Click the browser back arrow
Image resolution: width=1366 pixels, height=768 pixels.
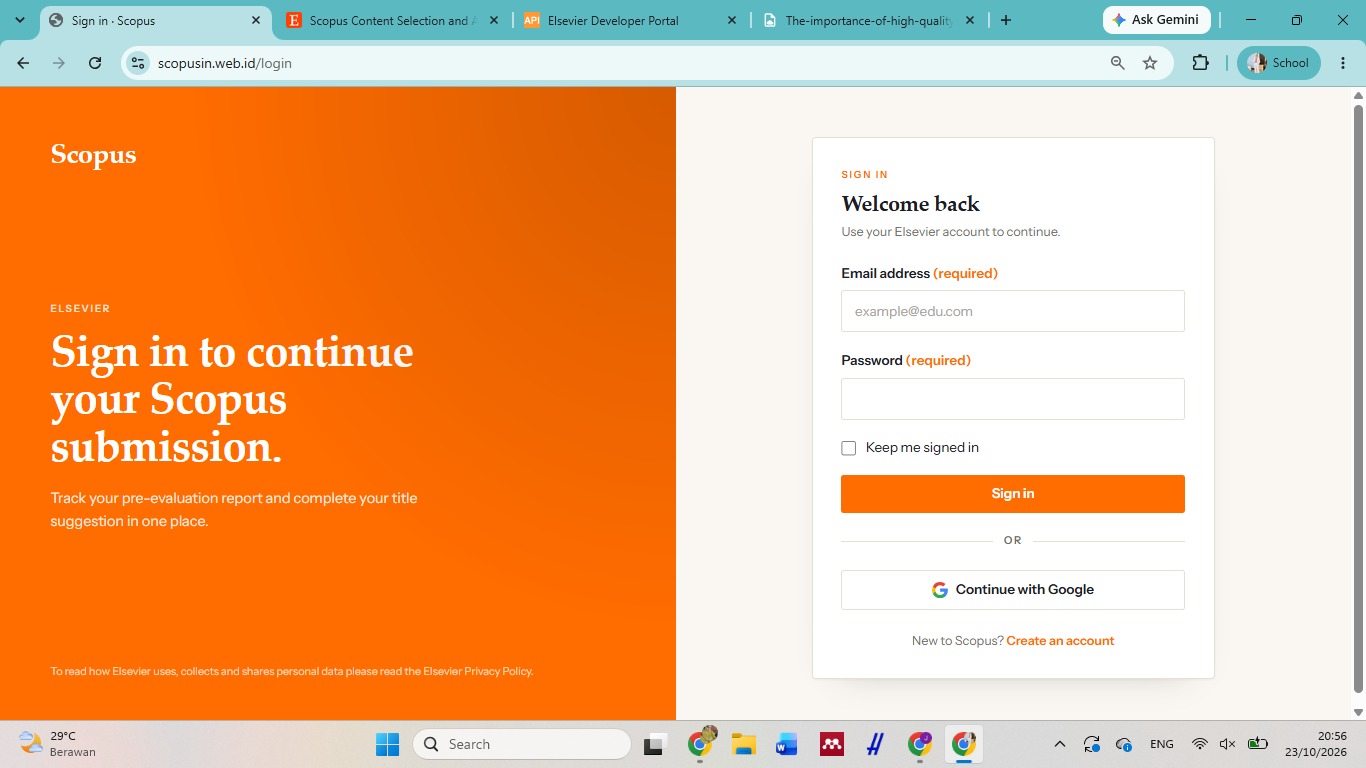[23, 63]
